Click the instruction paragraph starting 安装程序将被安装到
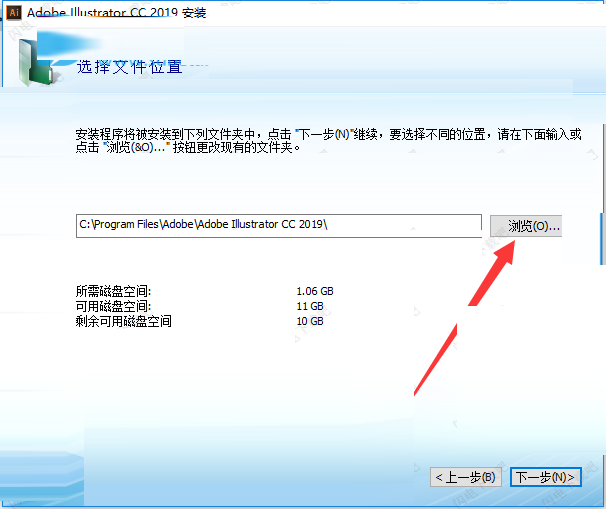This screenshot has width=606, height=509. click(x=328, y=141)
